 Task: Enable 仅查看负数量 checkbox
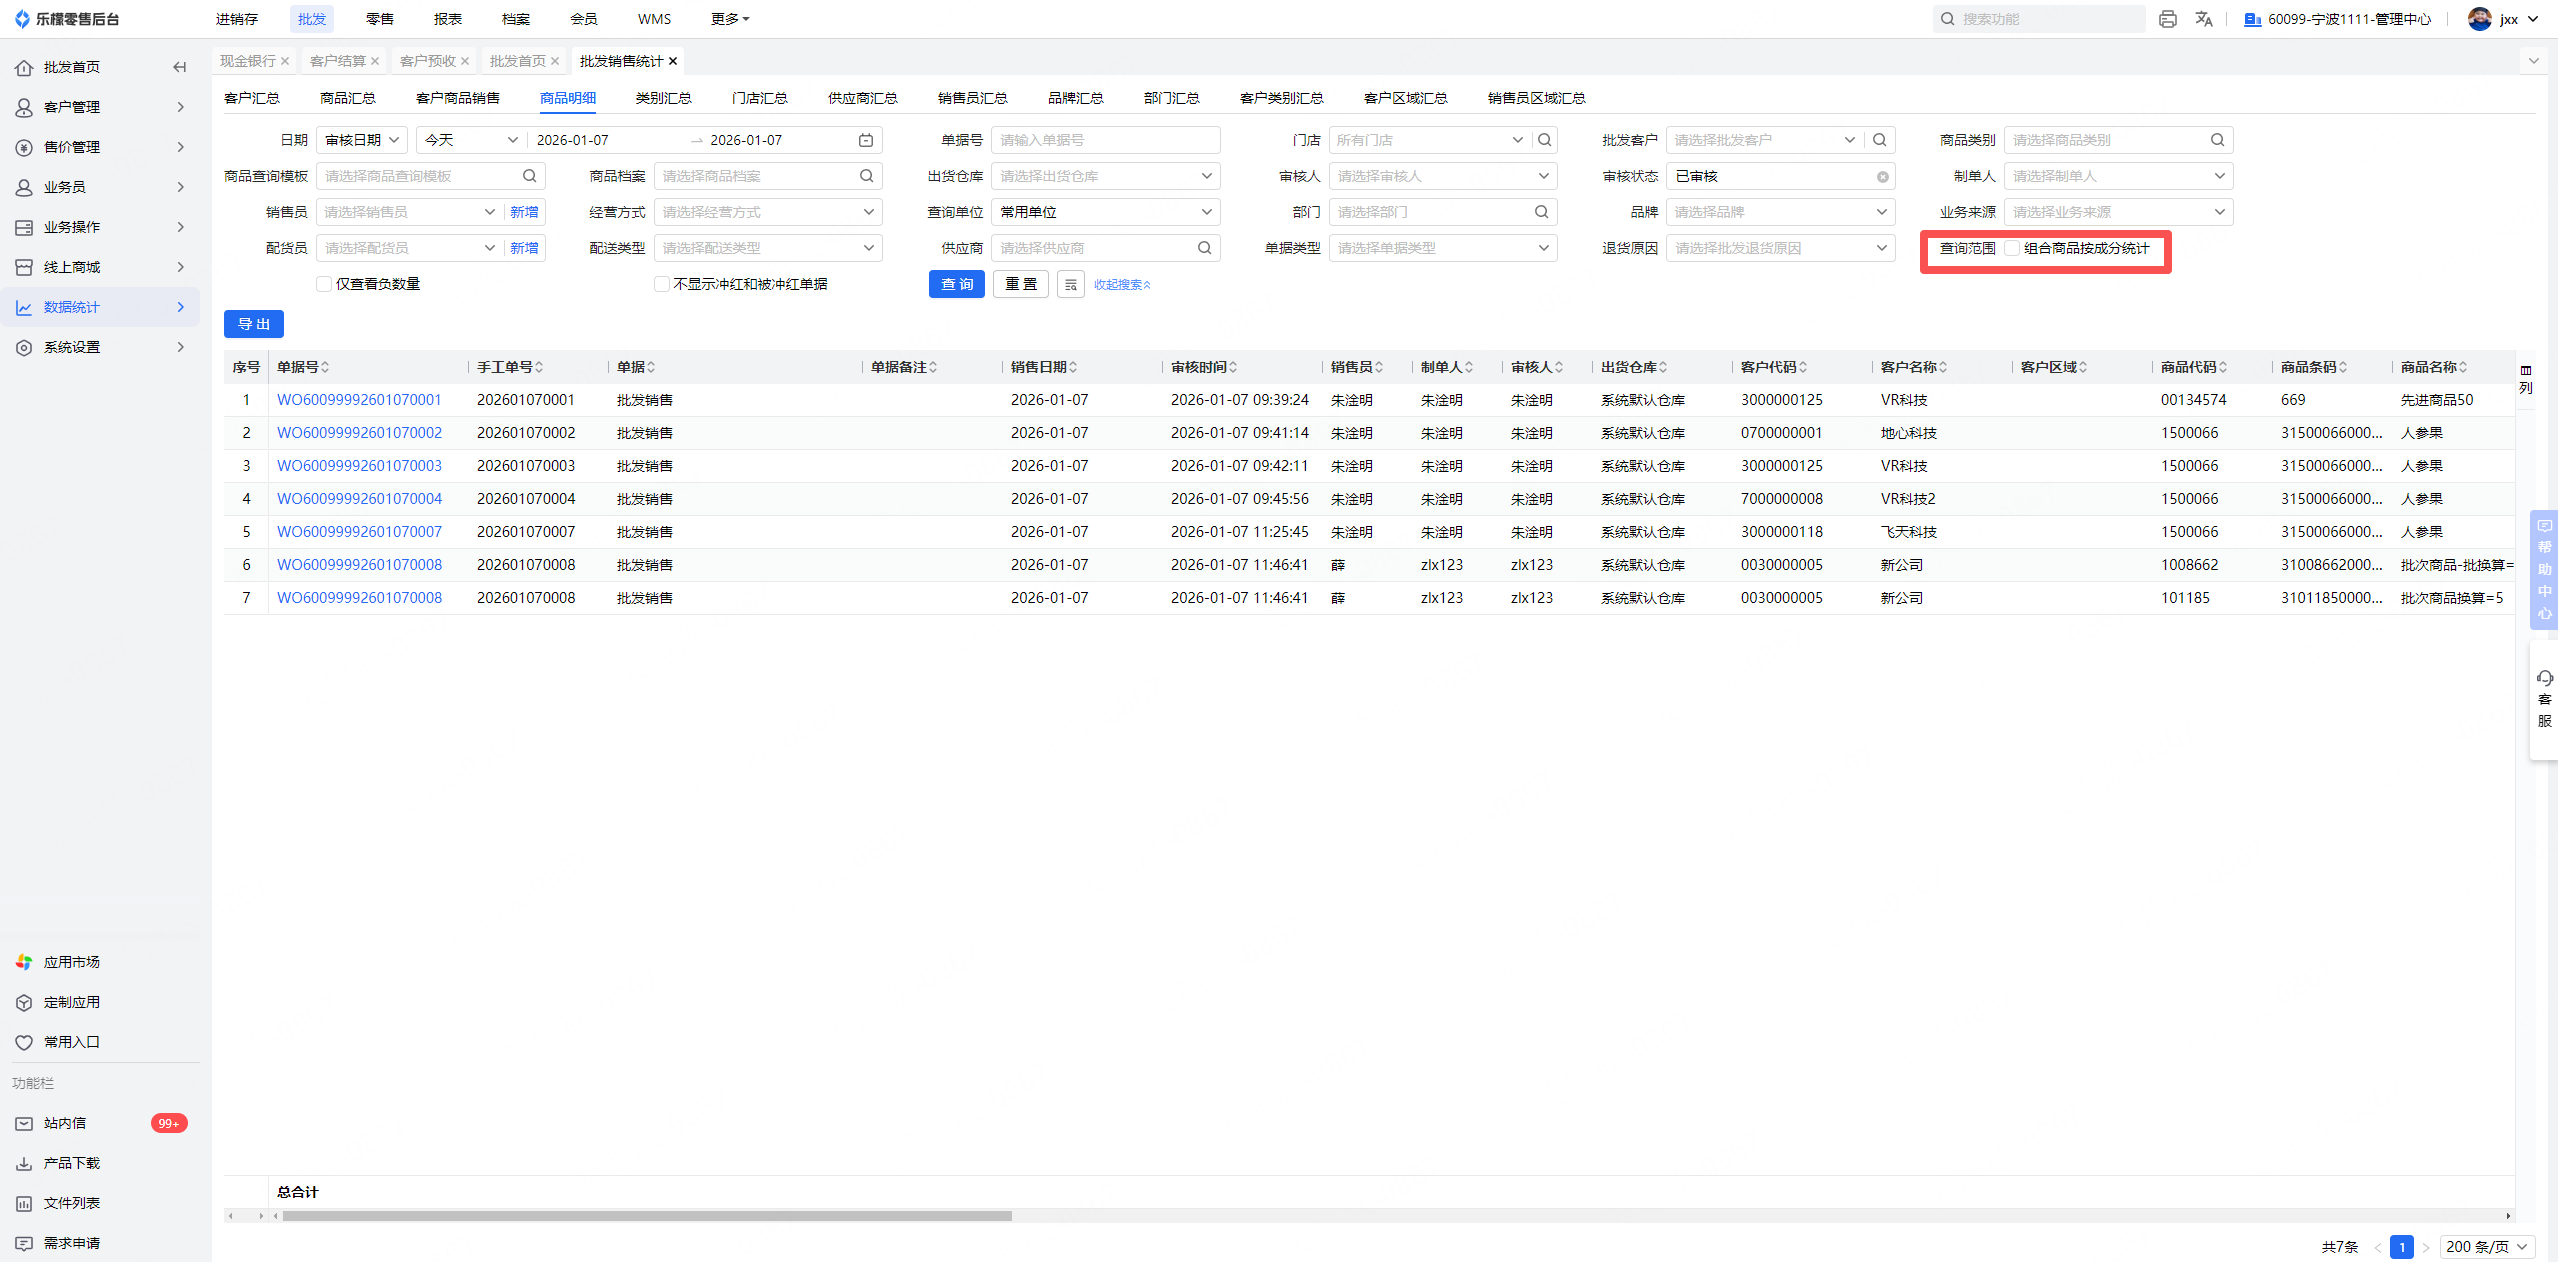[324, 284]
